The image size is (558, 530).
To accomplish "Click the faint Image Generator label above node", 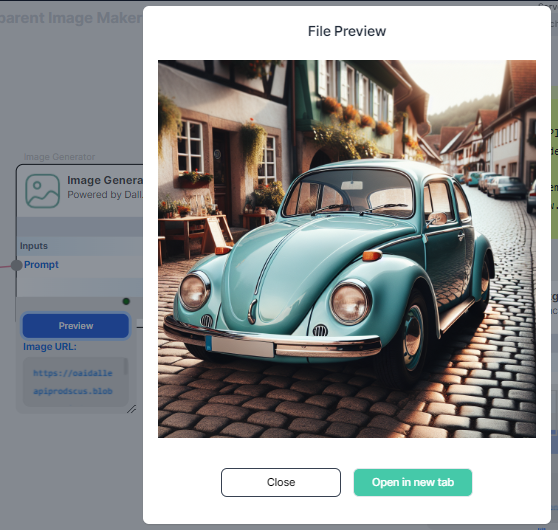I will click(x=59, y=157).
